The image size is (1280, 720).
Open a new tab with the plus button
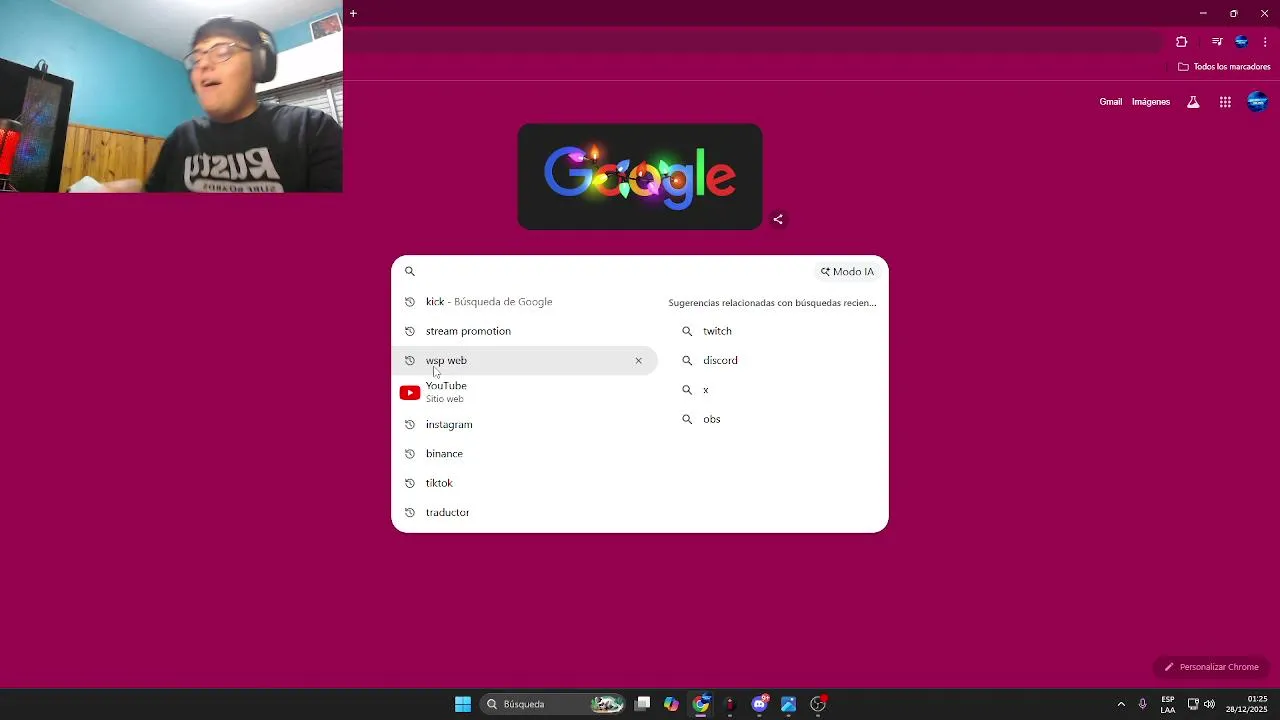point(353,13)
